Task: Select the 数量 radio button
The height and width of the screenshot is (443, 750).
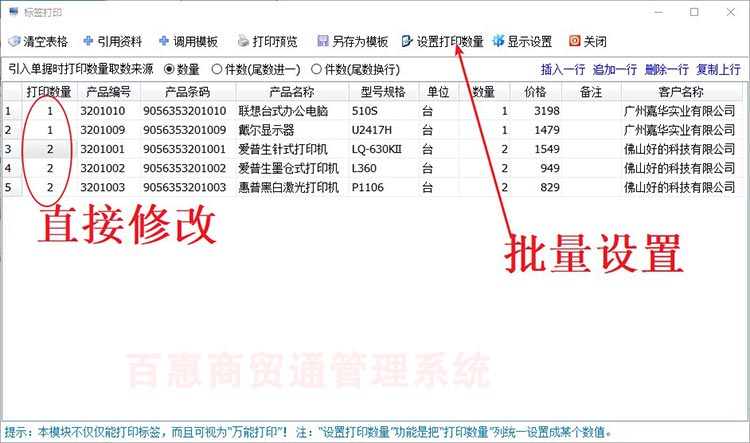Action: click(x=169, y=69)
